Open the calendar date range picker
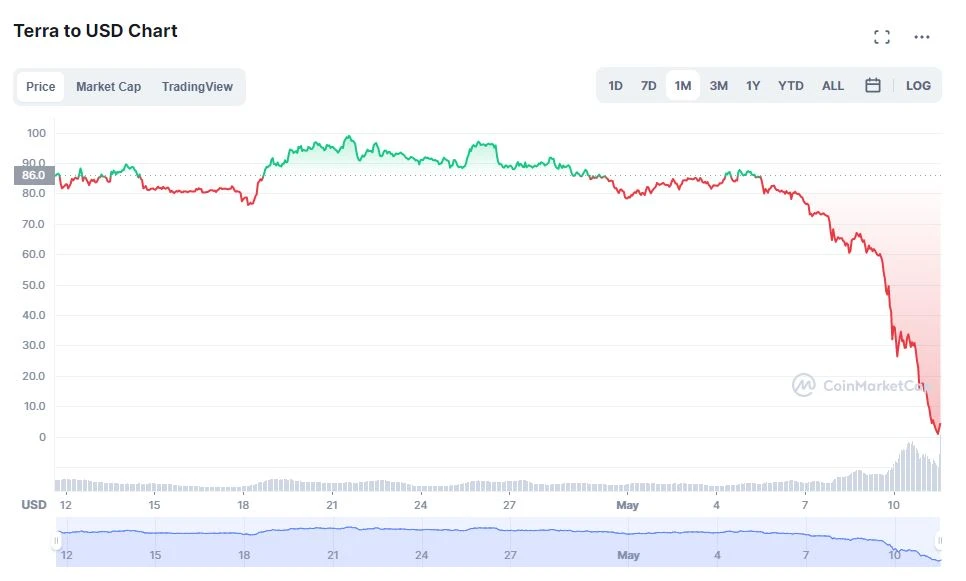 click(872, 86)
